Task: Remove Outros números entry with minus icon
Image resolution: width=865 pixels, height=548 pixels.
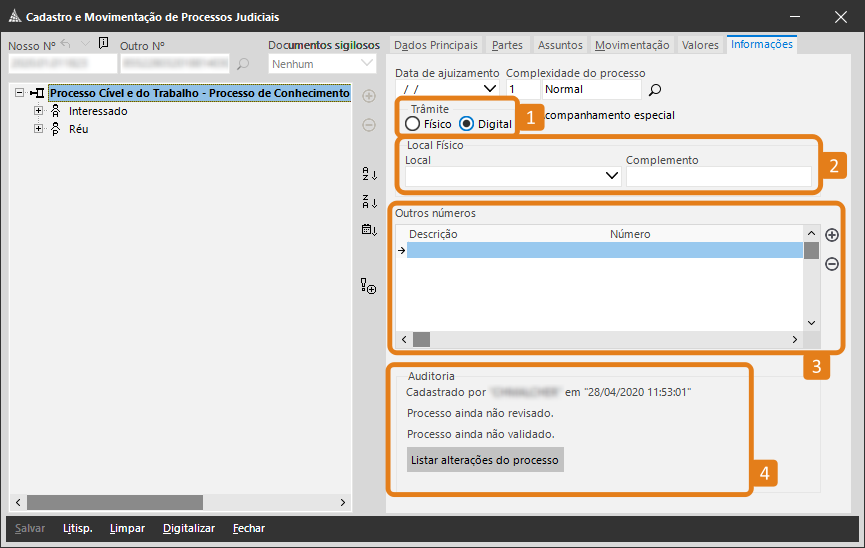Action: 831,264
